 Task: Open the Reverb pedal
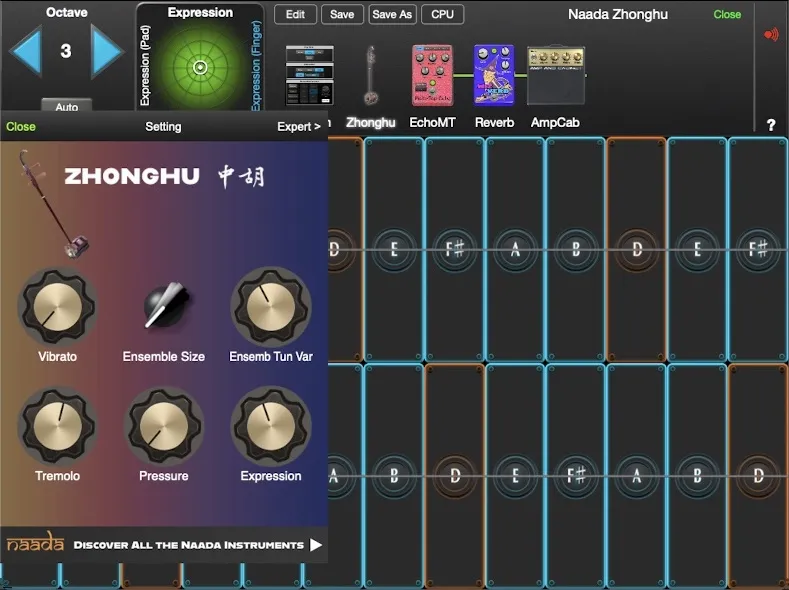[x=494, y=75]
